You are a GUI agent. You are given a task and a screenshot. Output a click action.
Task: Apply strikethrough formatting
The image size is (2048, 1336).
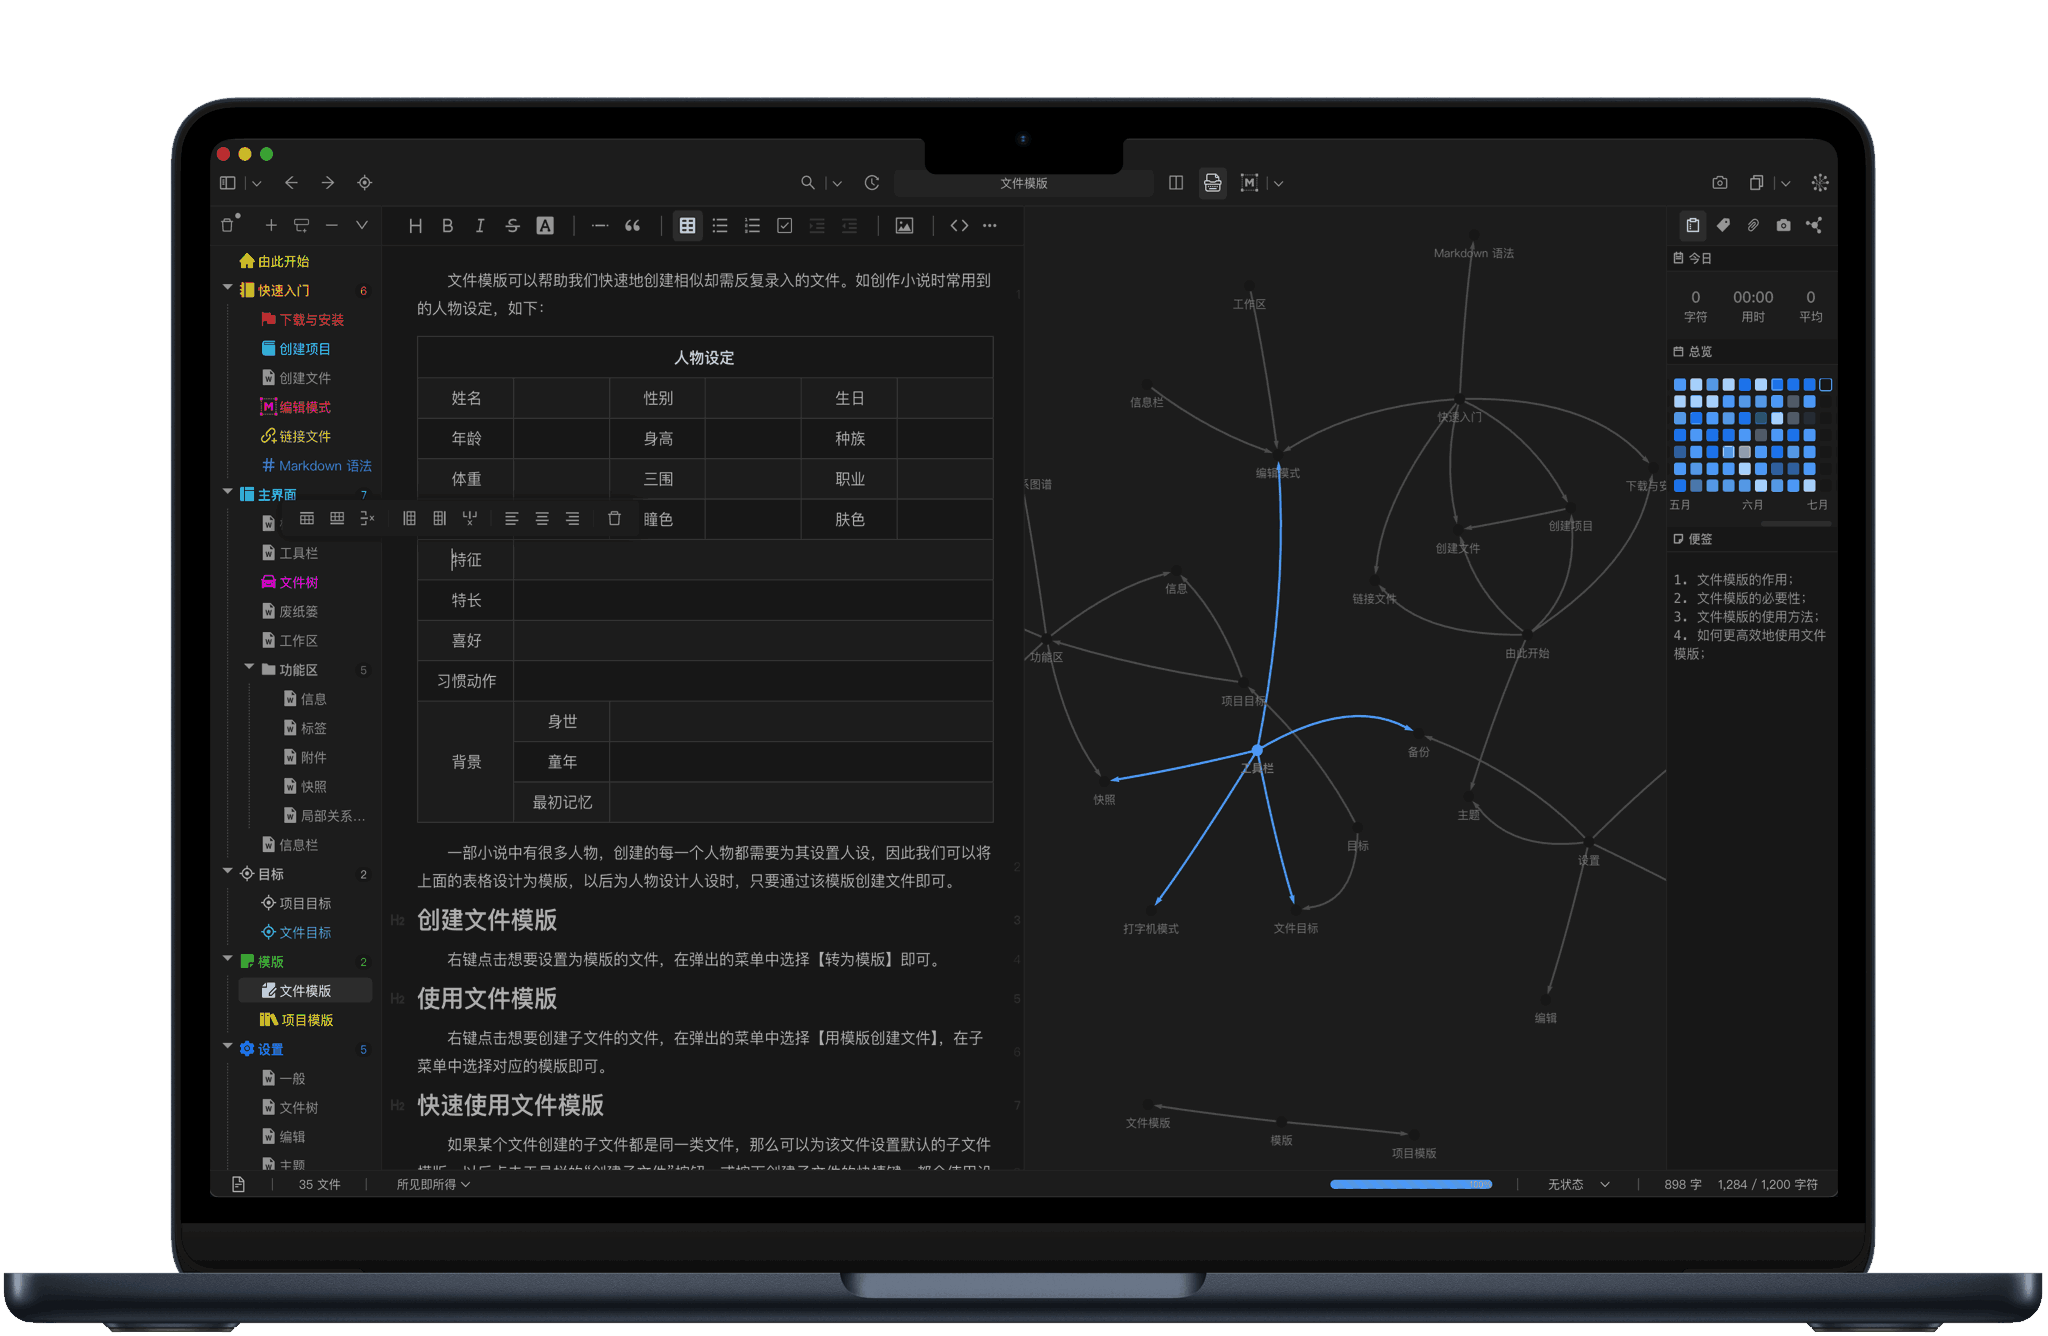[512, 226]
